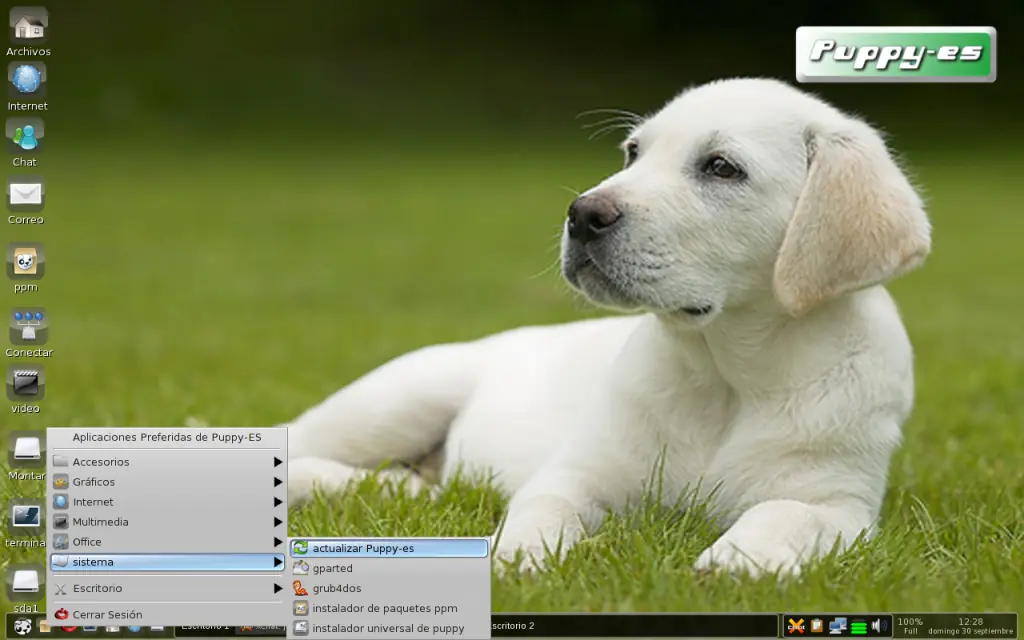Click the green memory bars tray icon
Viewport: 1024px width, 640px height.
pyautogui.click(x=859, y=626)
